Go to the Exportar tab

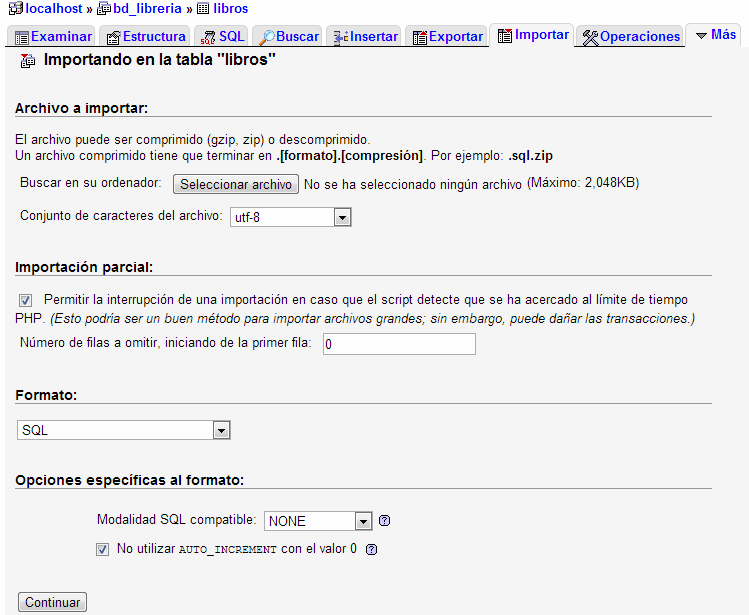[x=446, y=37]
